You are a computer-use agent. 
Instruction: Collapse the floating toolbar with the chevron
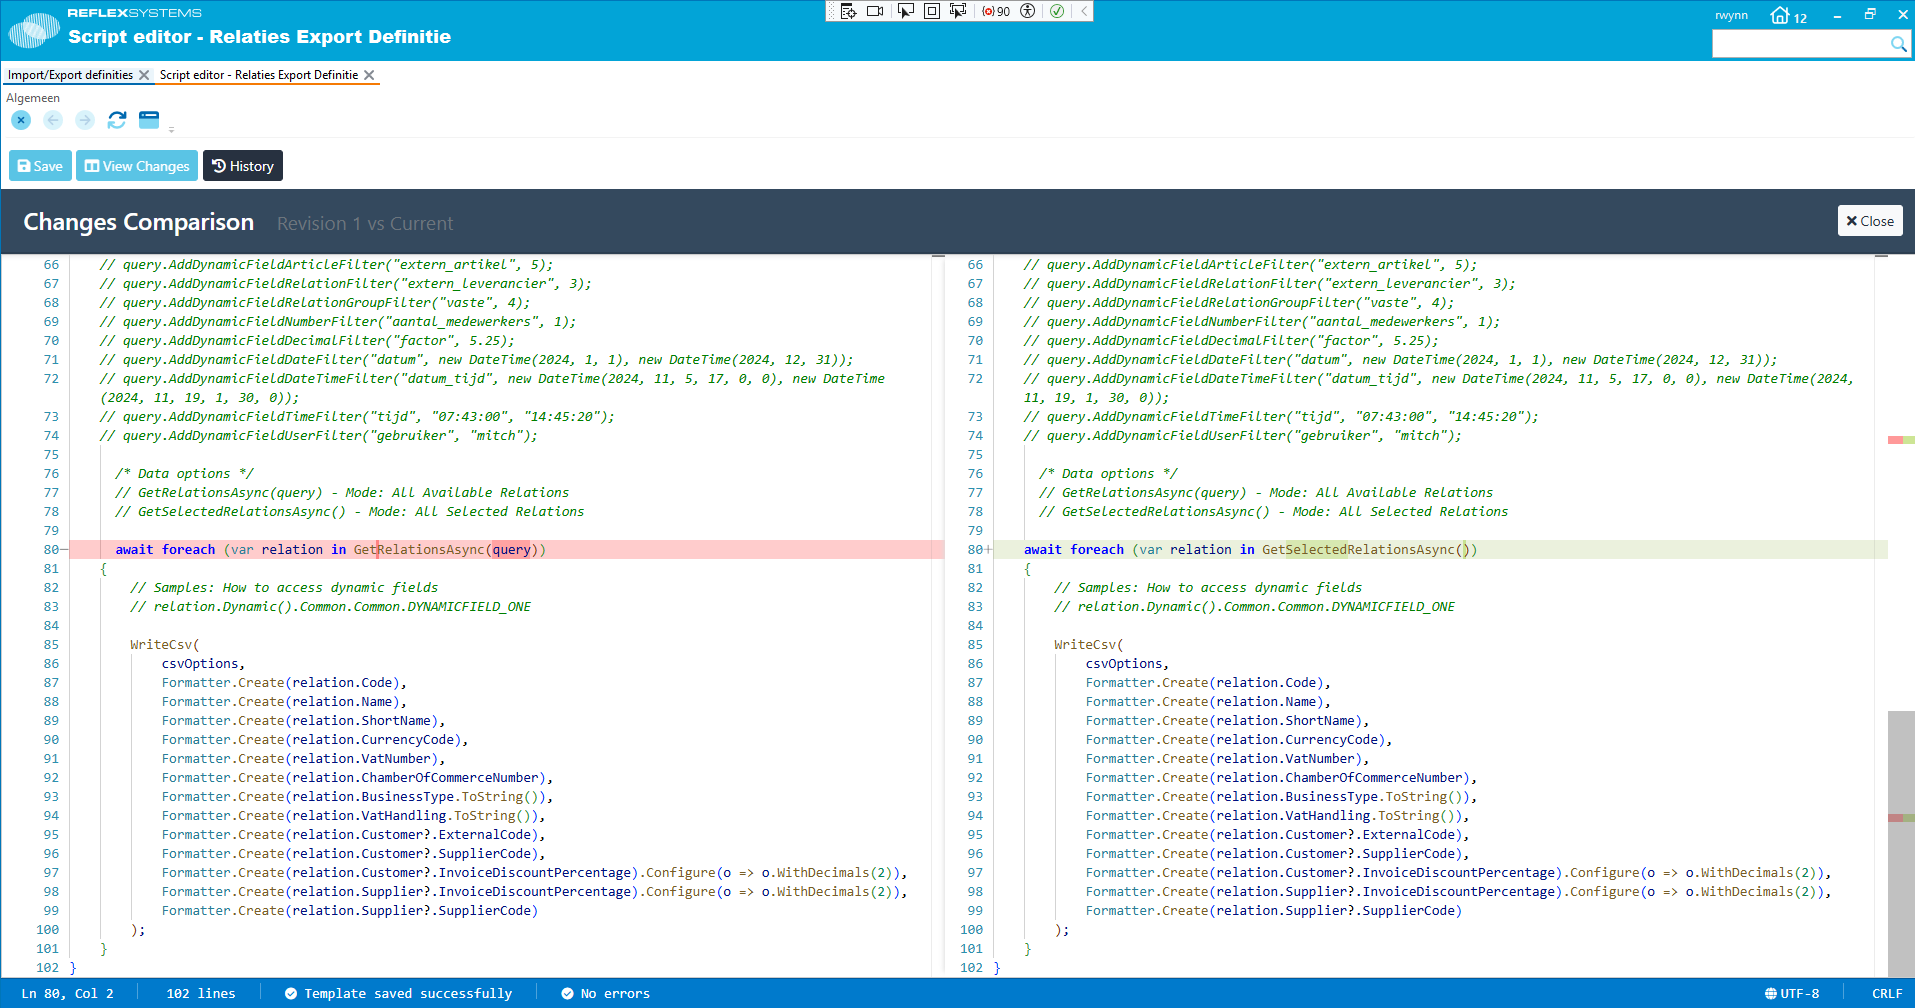pos(1084,11)
